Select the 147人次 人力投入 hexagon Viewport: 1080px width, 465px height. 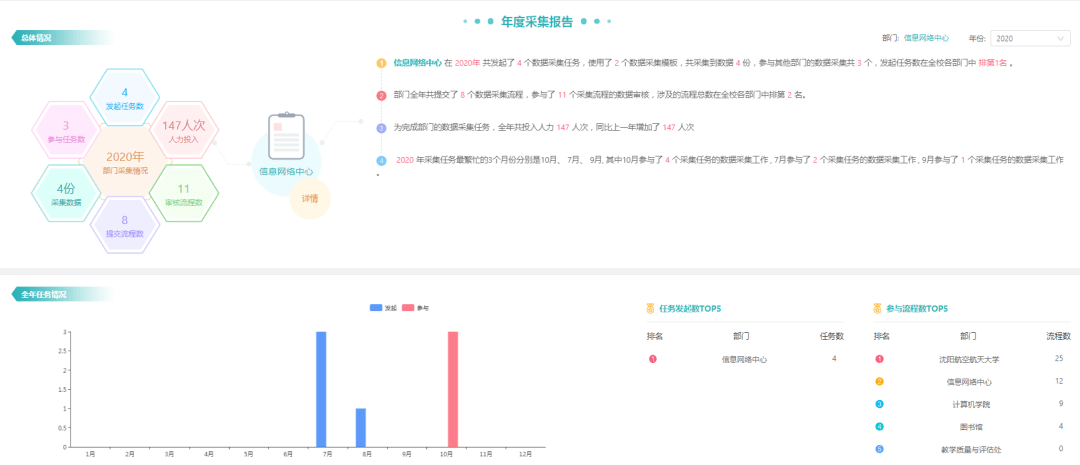[x=183, y=131]
